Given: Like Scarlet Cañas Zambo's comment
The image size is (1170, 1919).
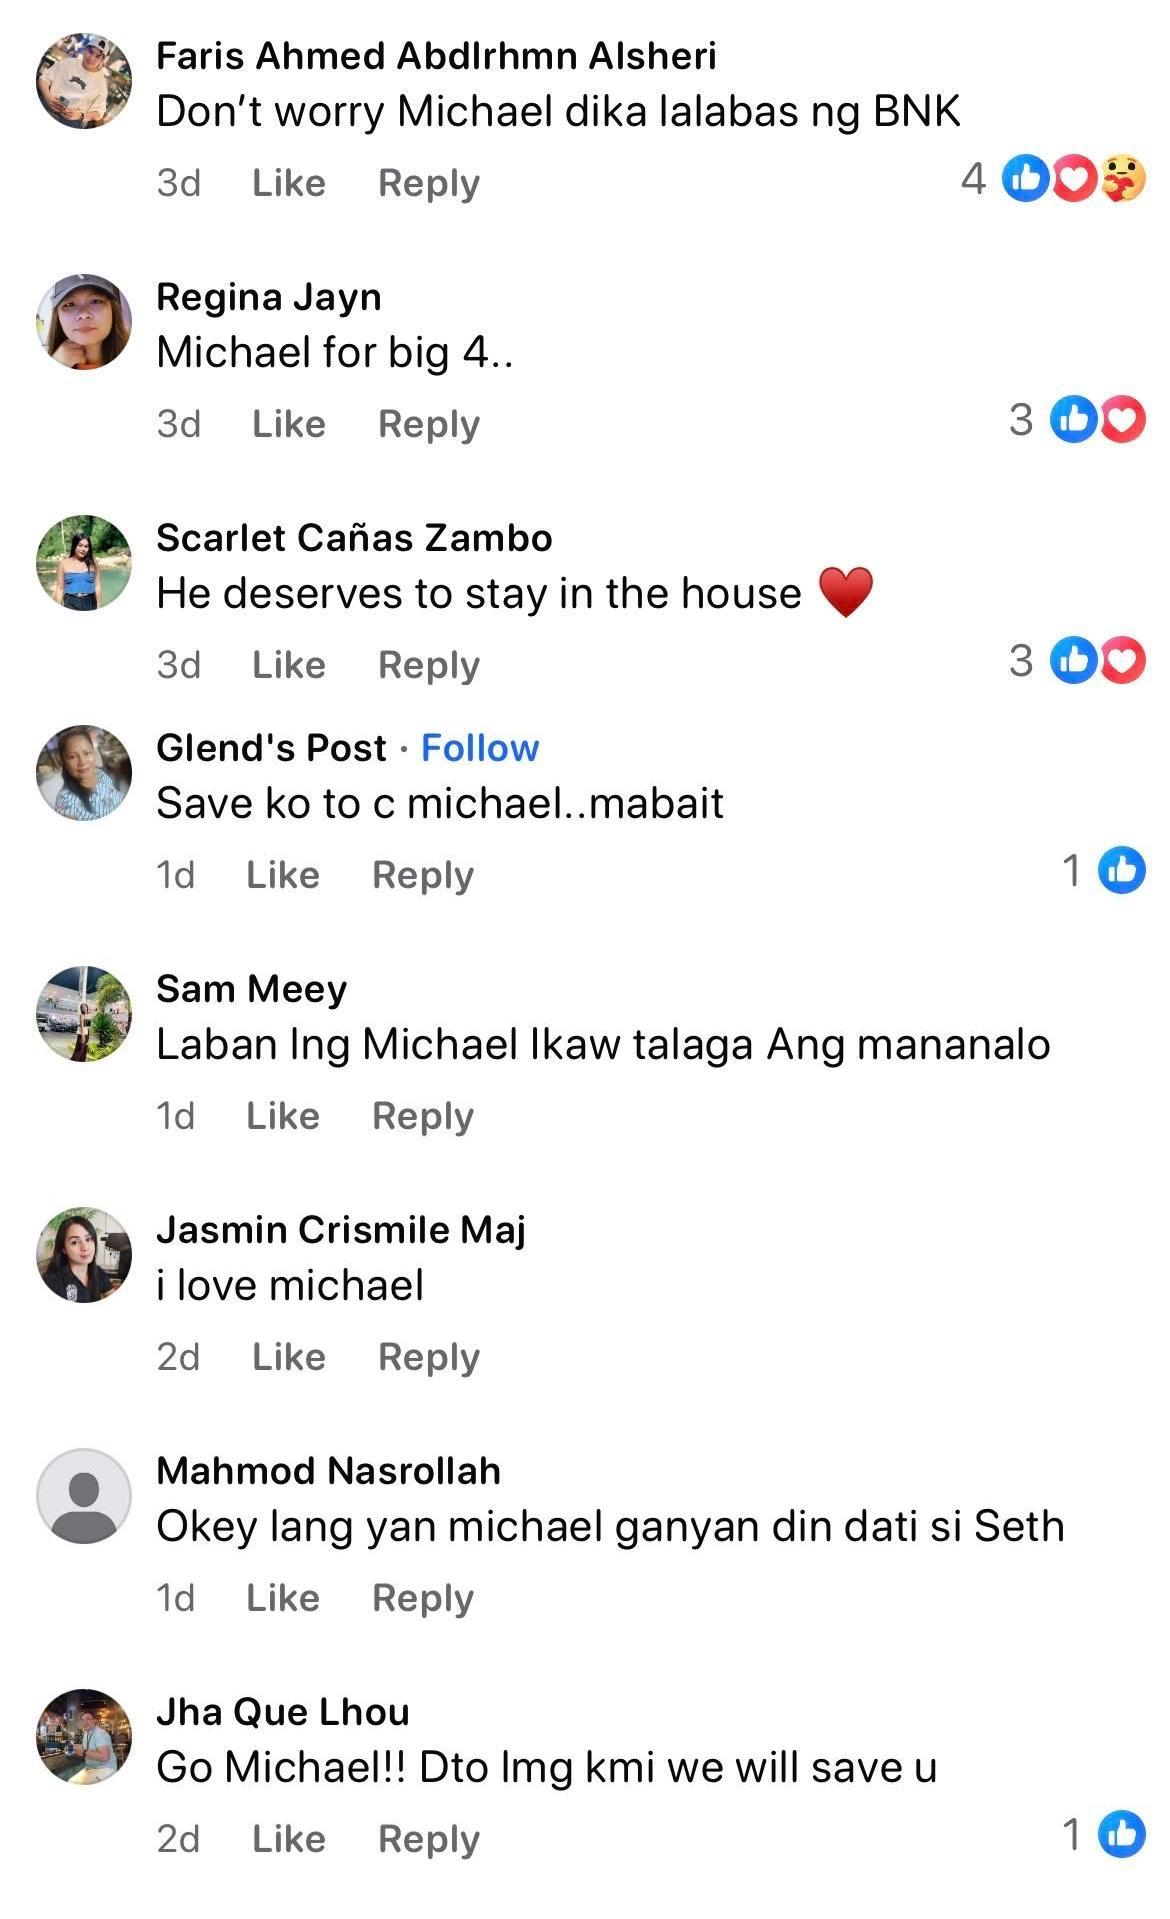Looking at the screenshot, I should (x=288, y=665).
